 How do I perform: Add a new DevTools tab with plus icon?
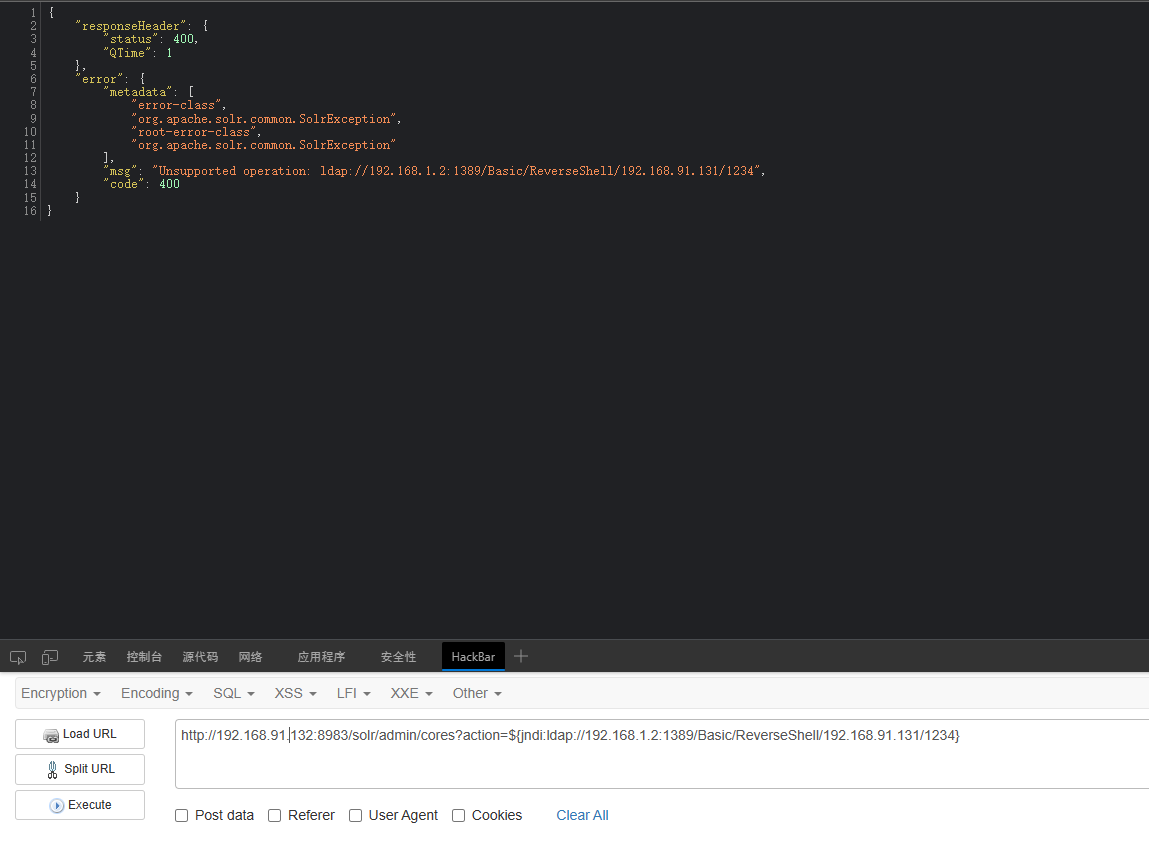(x=521, y=657)
